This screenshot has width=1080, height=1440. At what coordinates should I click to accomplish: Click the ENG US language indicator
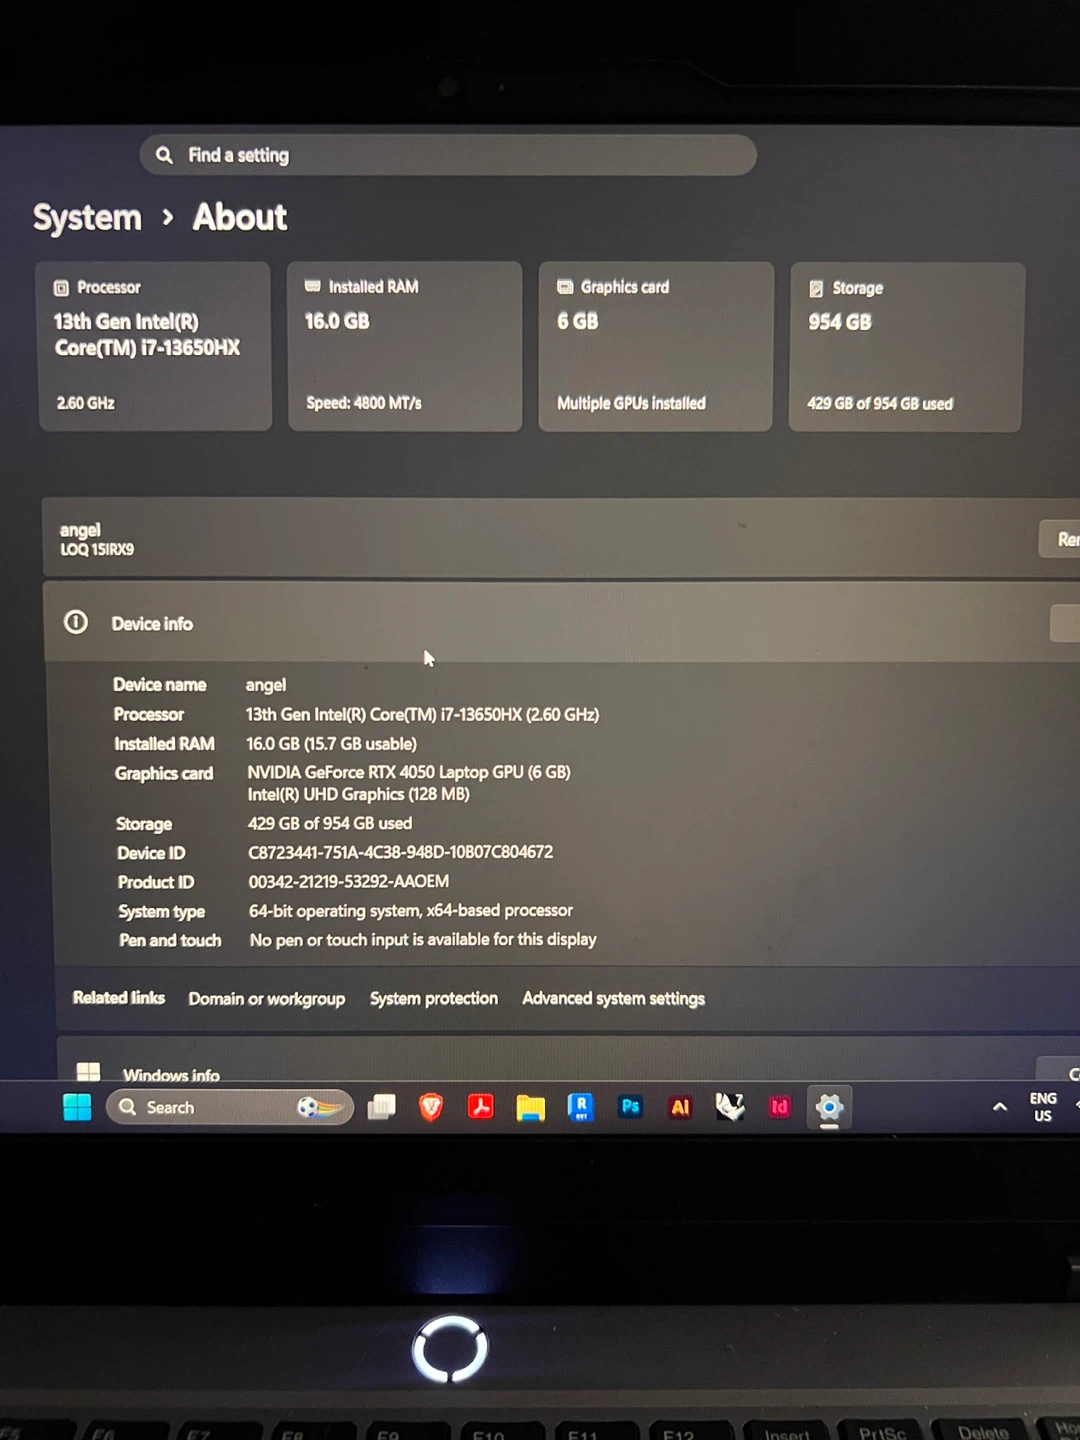tap(1043, 1107)
